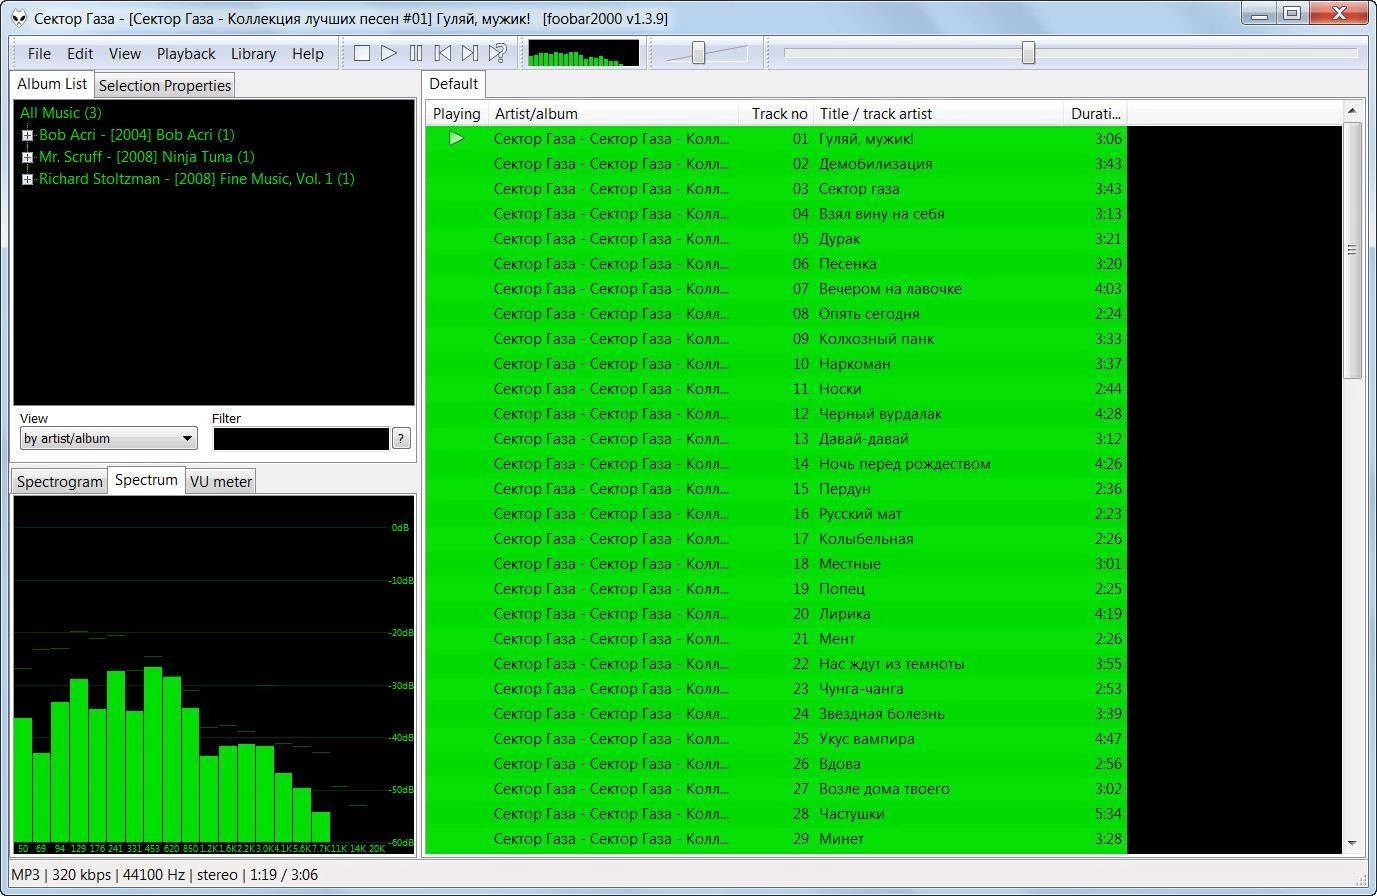Viewport: 1377px width, 896px height.
Task: Click the playlist vertical scrollbar thumb
Action: 1352,250
